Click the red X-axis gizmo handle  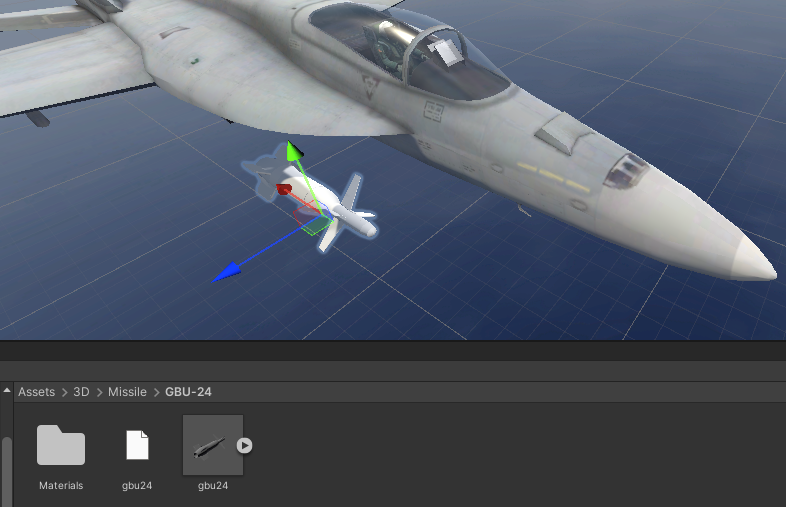pyautogui.click(x=284, y=190)
